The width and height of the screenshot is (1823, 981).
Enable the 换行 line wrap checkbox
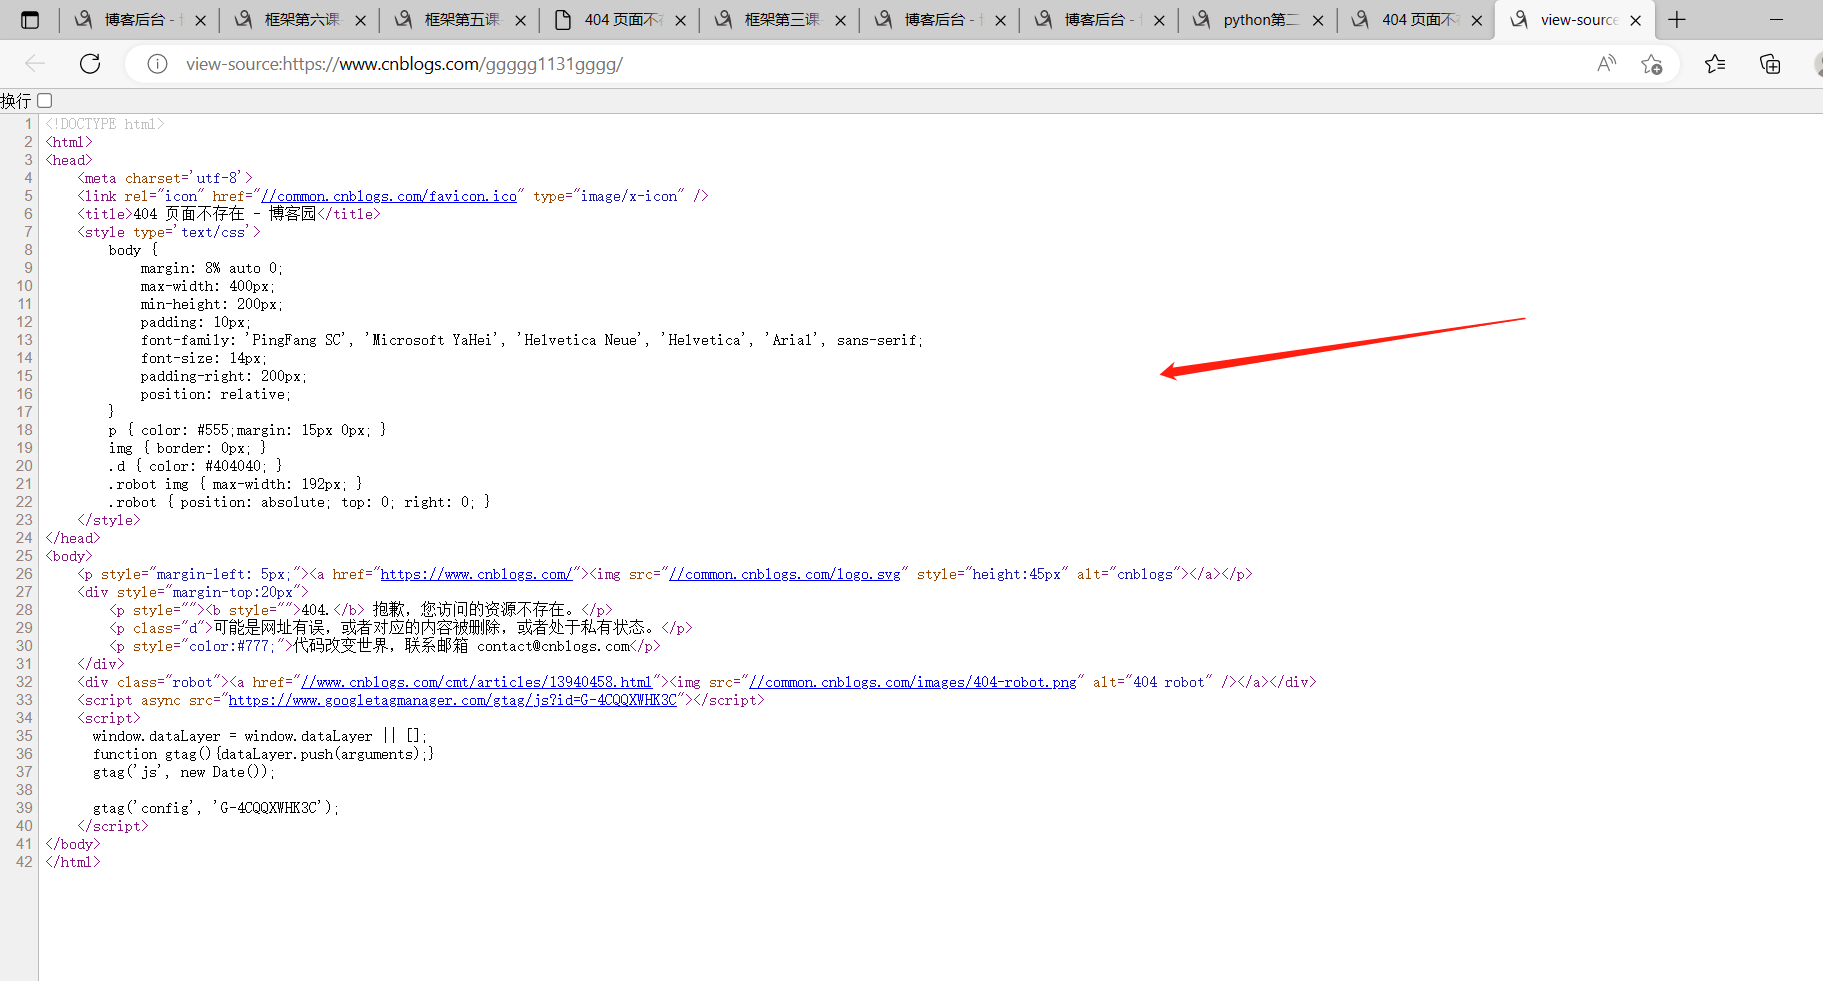coord(45,101)
